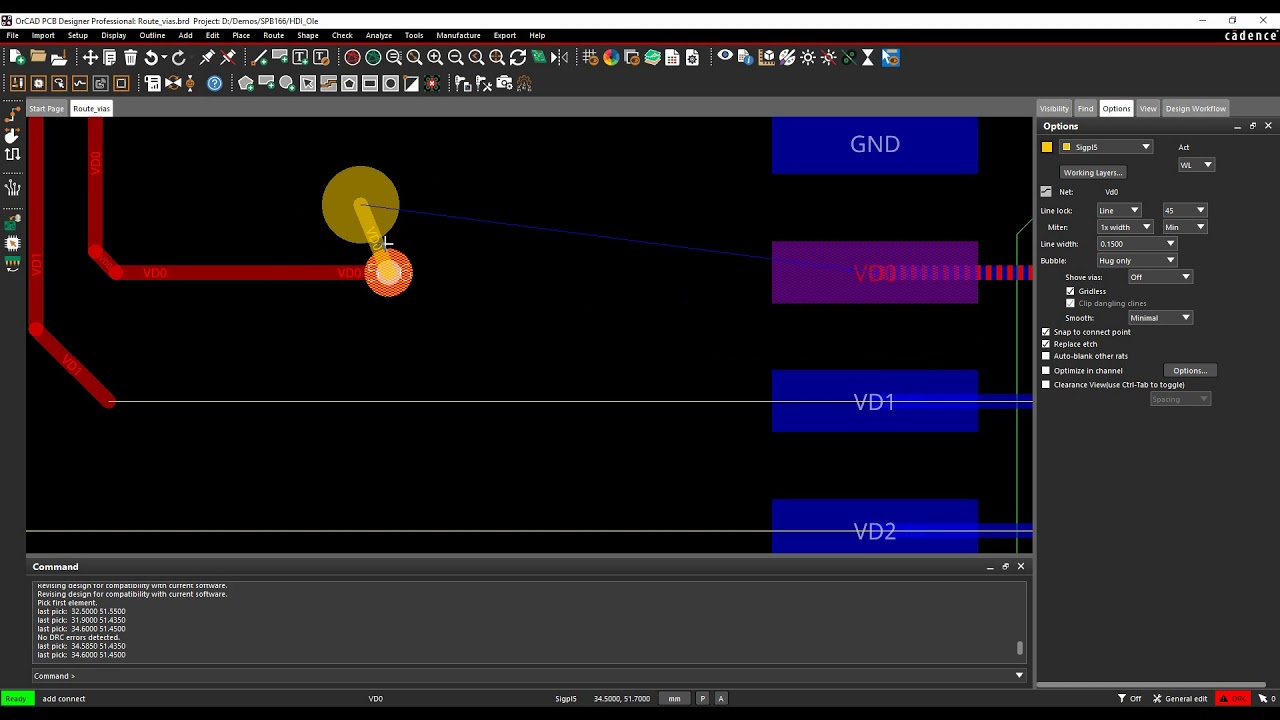Screen dimensions: 1280x720
Task: Open the Shove vias Off dropdown
Action: point(1160,277)
